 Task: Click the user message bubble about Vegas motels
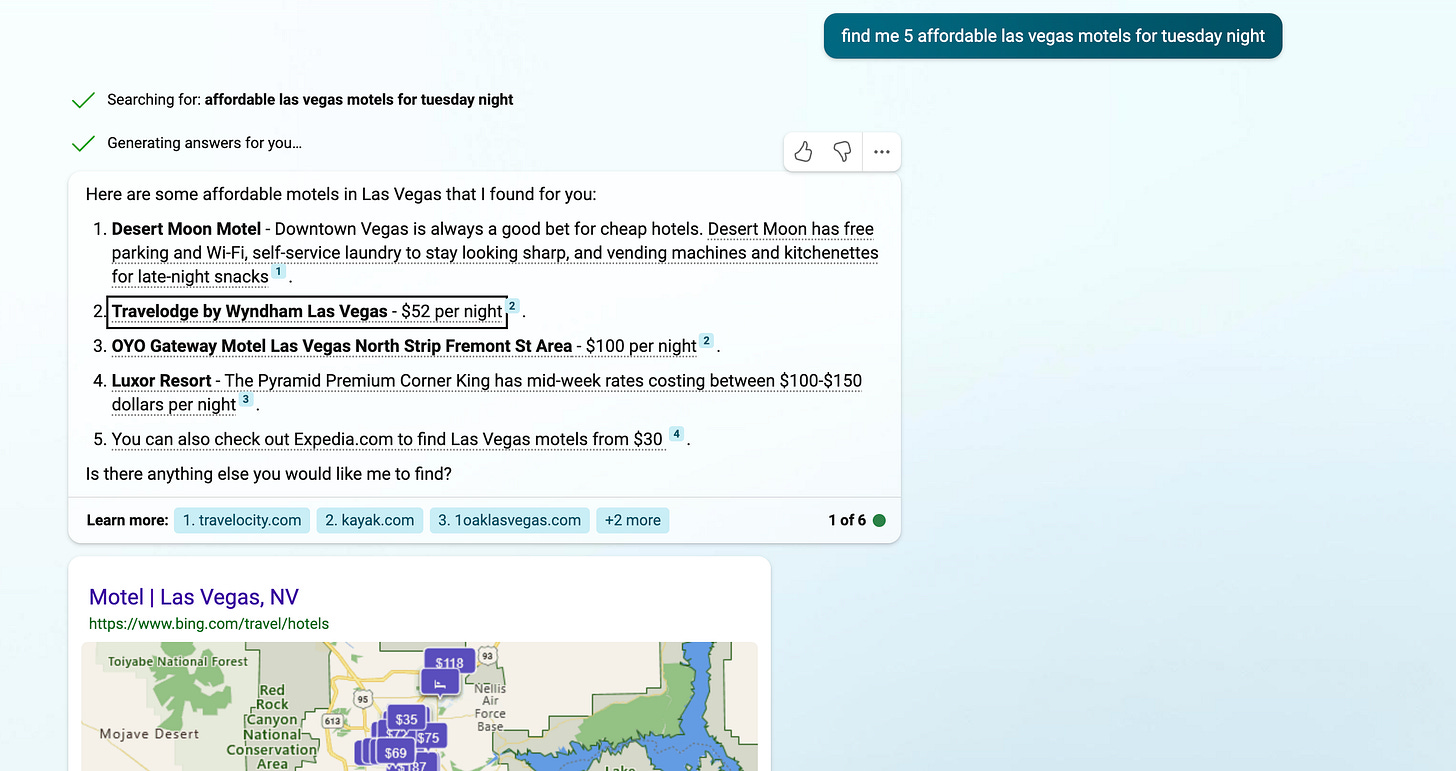coord(1053,36)
